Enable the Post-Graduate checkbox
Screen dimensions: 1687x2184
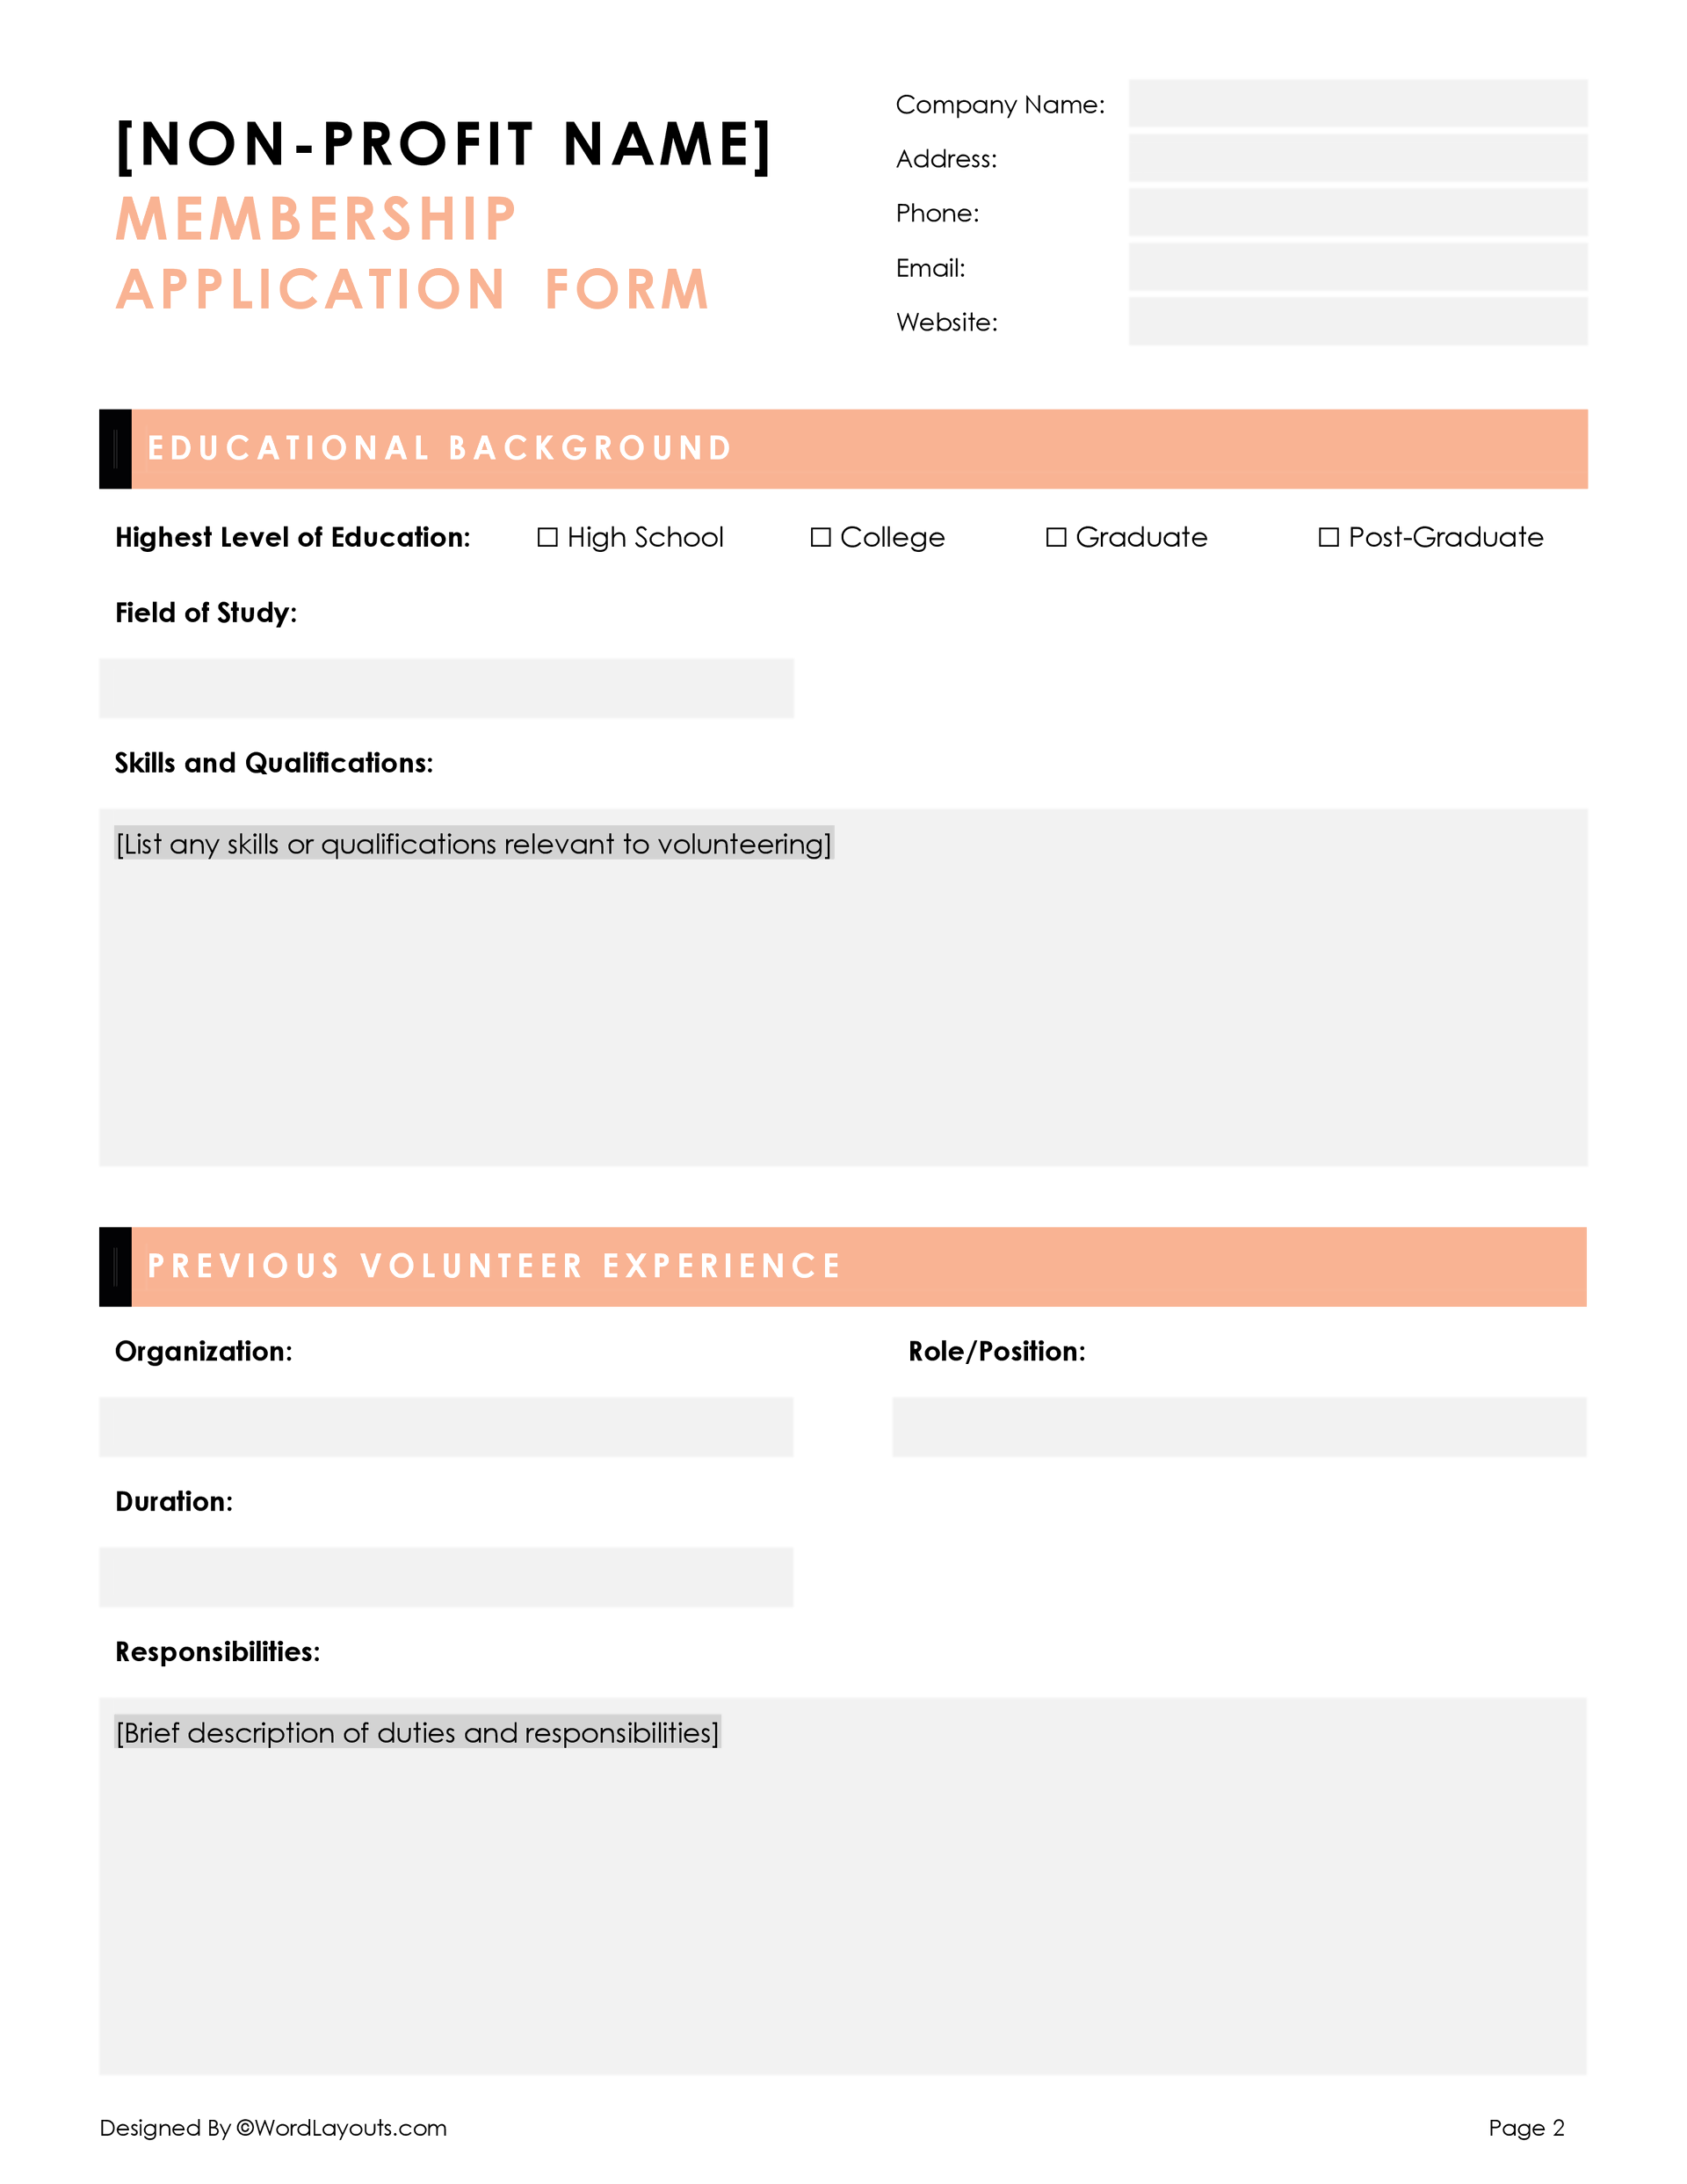click(x=1328, y=538)
